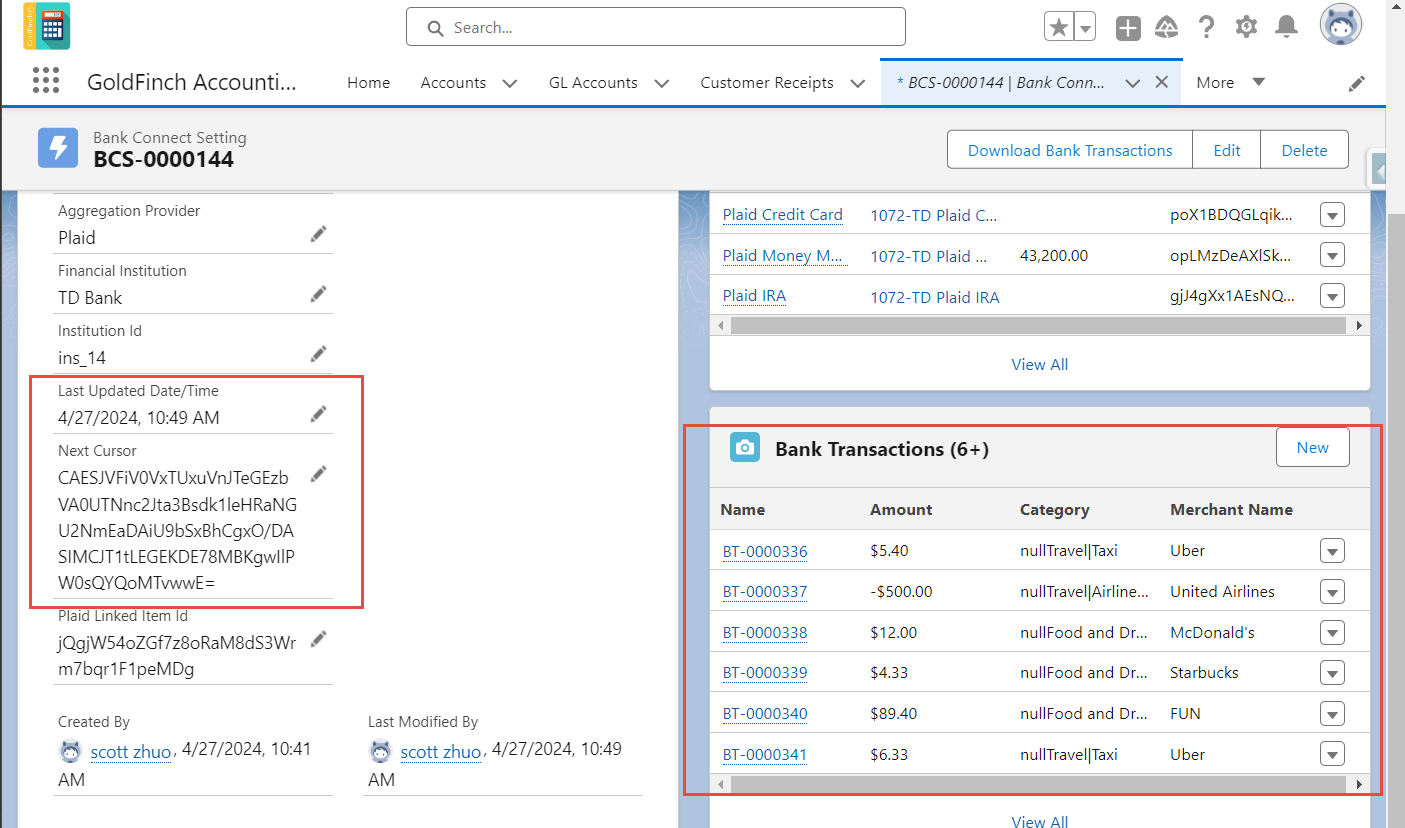Show actions for Plaid Credit Card row
The image size is (1405, 828).
1331,214
